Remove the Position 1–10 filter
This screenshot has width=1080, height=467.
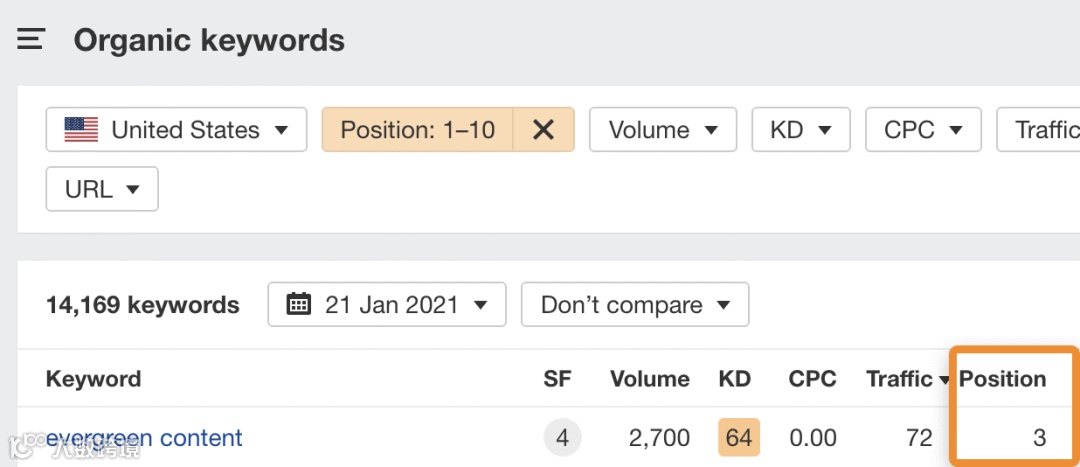pos(543,130)
